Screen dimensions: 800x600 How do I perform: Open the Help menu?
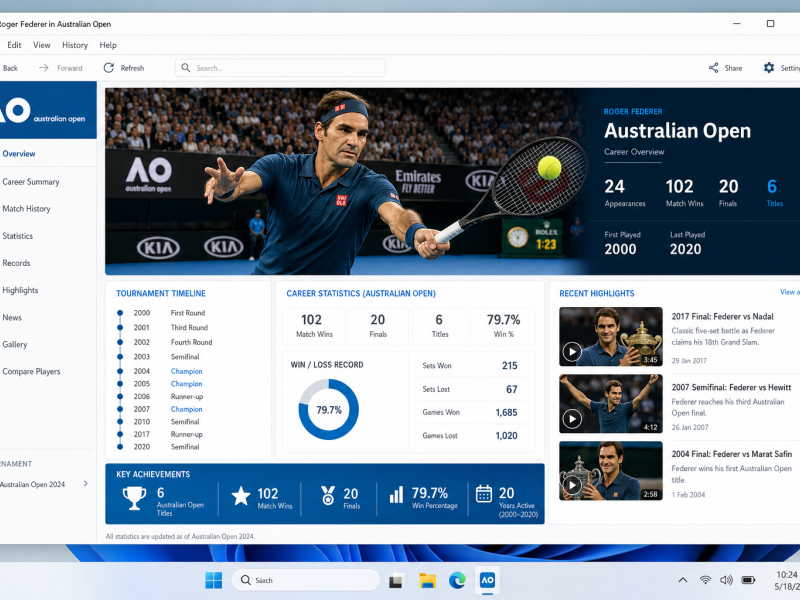coord(108,45)
